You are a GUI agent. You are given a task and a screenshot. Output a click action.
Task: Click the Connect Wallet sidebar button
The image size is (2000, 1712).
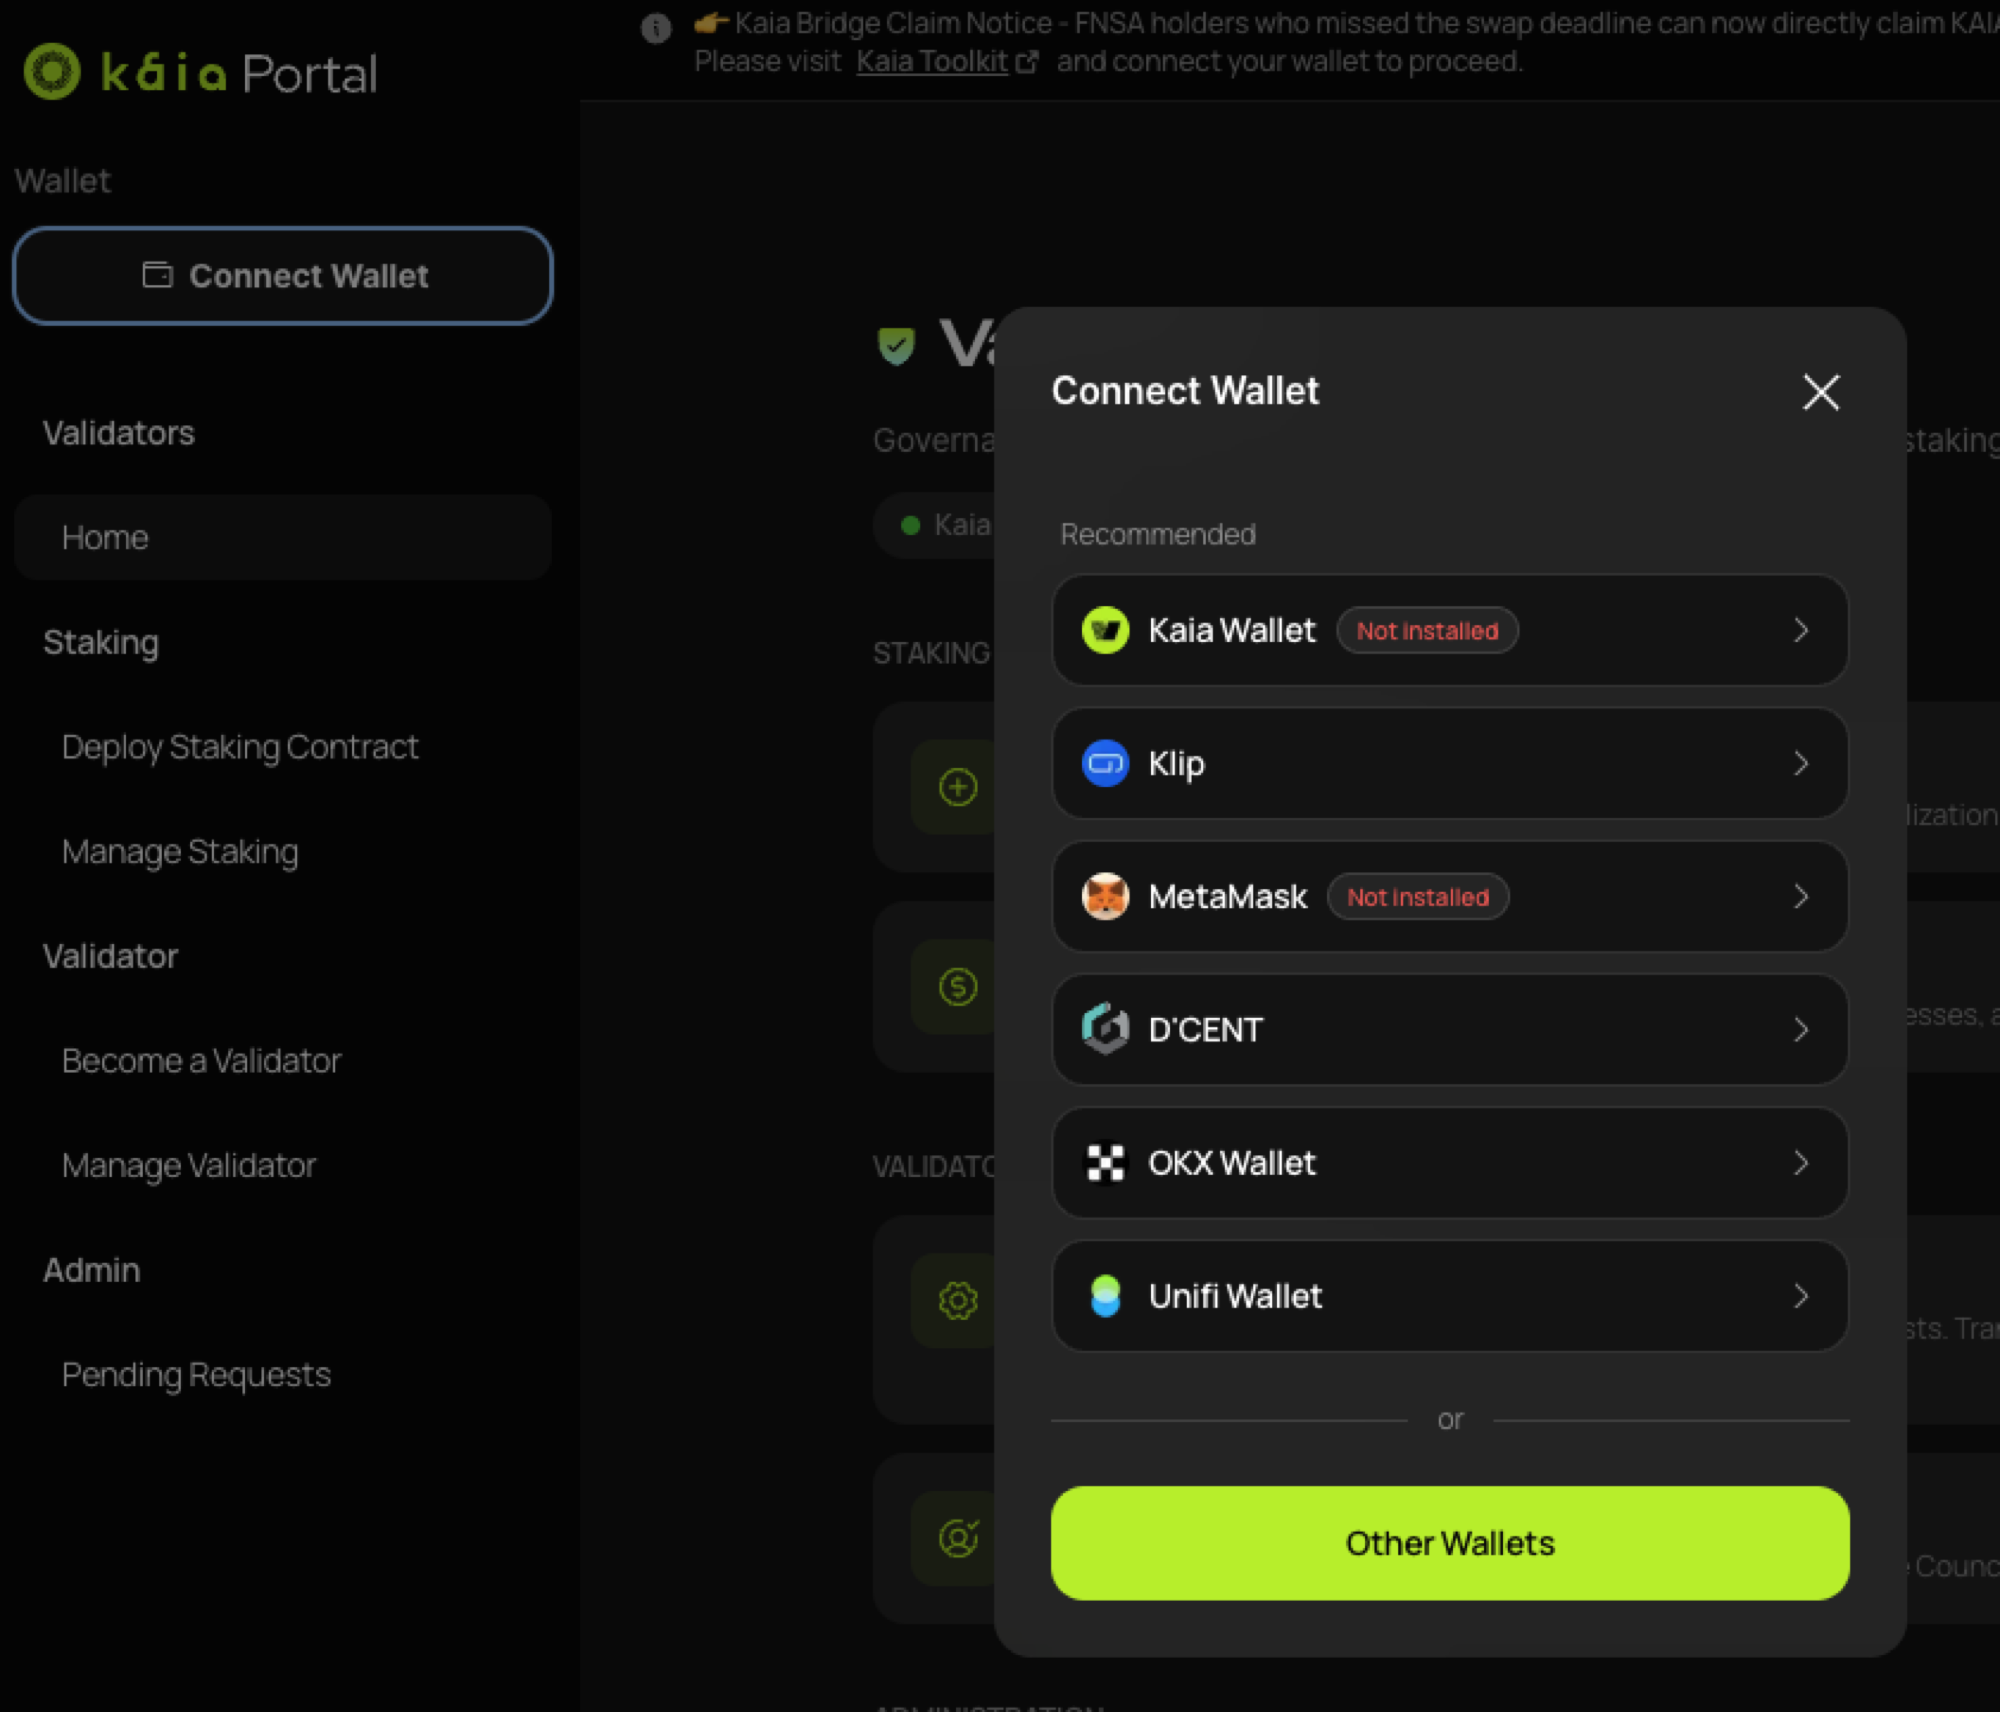pyautogui.click(x=282, y=275)
